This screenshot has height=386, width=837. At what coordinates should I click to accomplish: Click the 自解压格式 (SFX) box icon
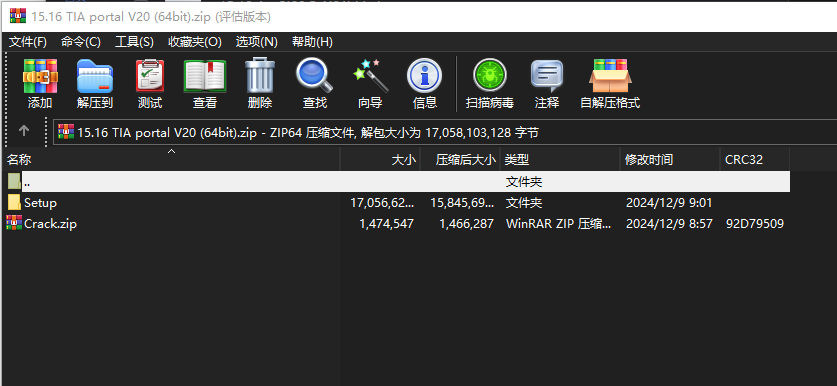coord(610,76)
